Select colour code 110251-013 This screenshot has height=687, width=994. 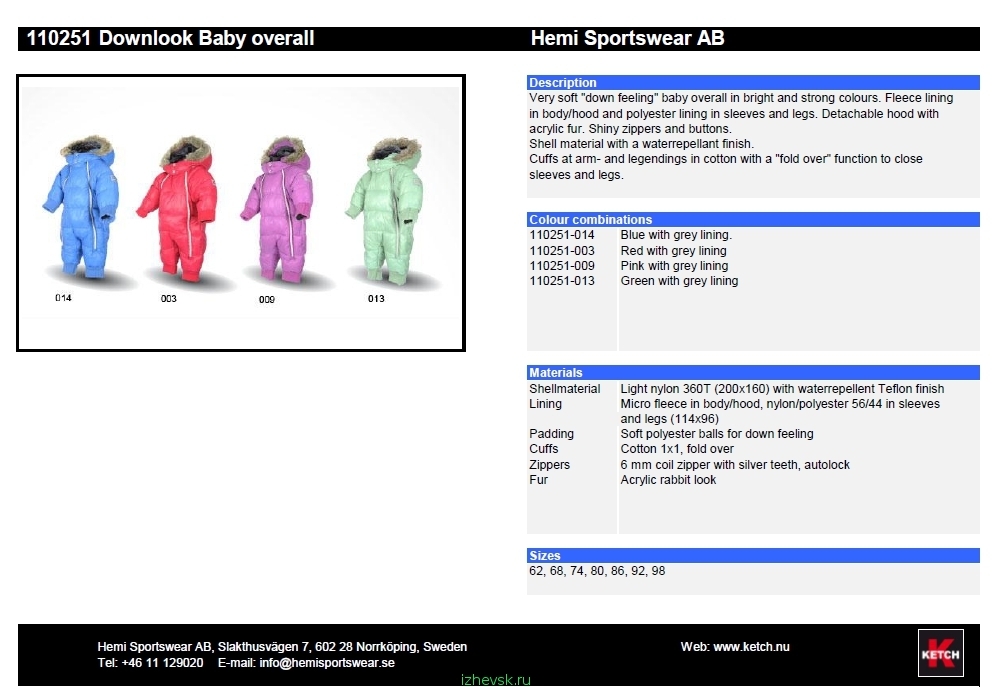pos(562,281)
